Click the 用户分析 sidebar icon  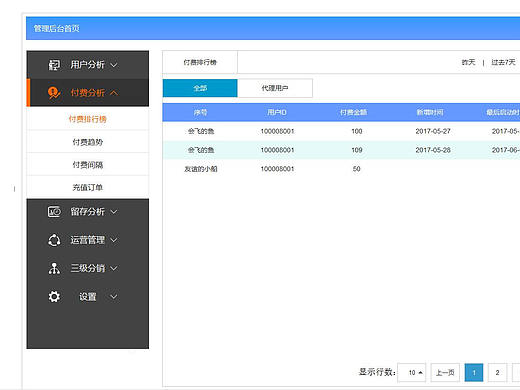coord(54,65)
